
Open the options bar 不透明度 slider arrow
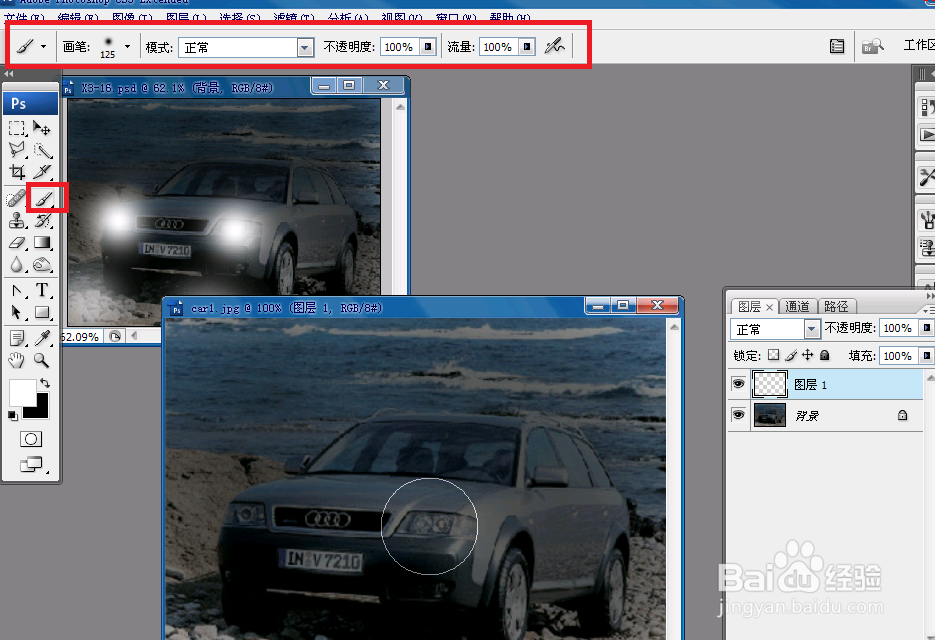coord(428,47)
